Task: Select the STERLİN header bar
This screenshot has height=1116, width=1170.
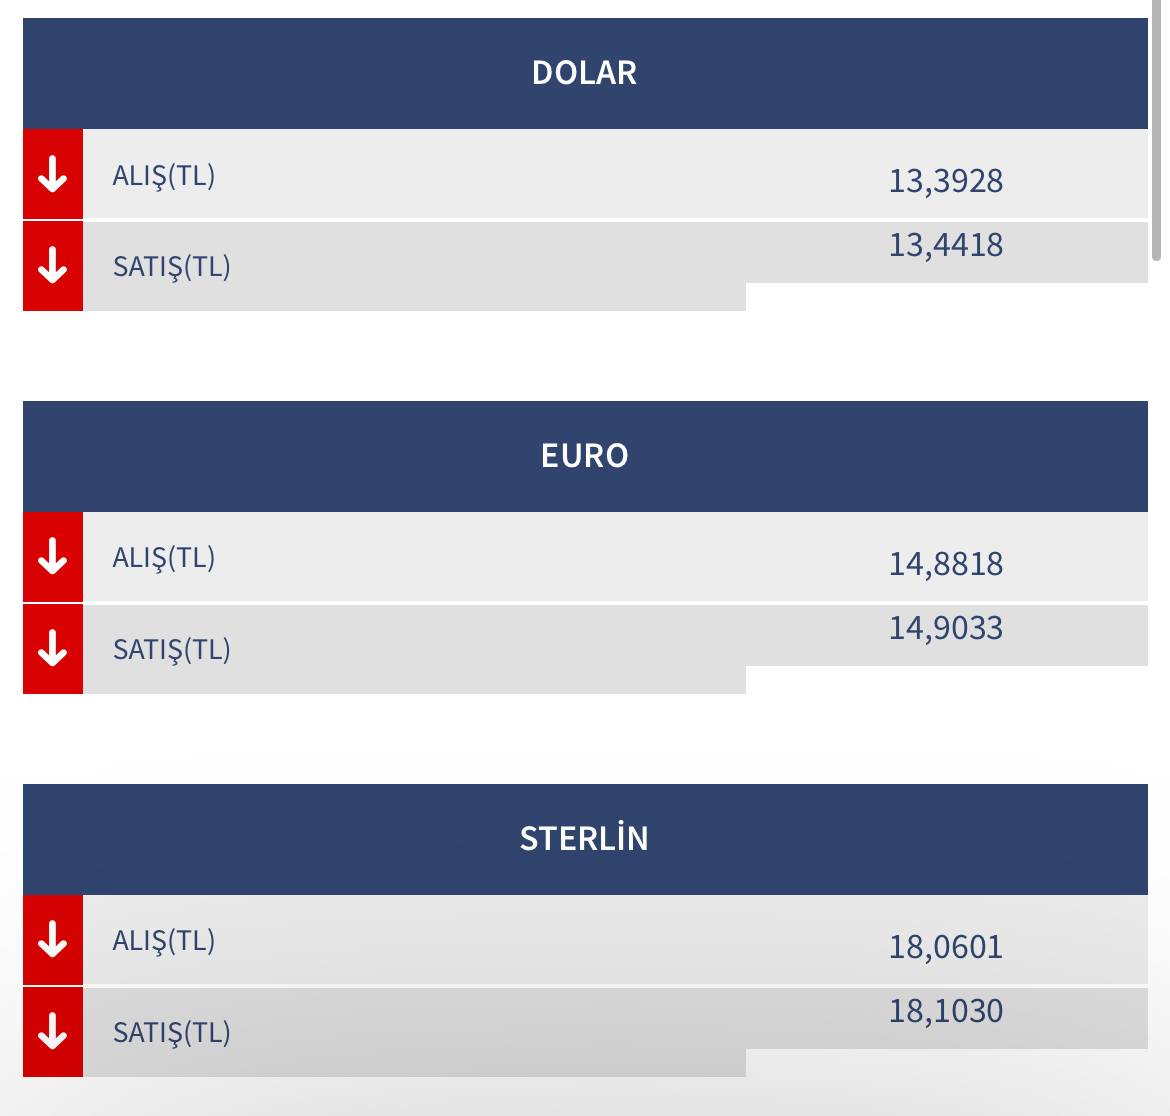Action: (585, 839)
